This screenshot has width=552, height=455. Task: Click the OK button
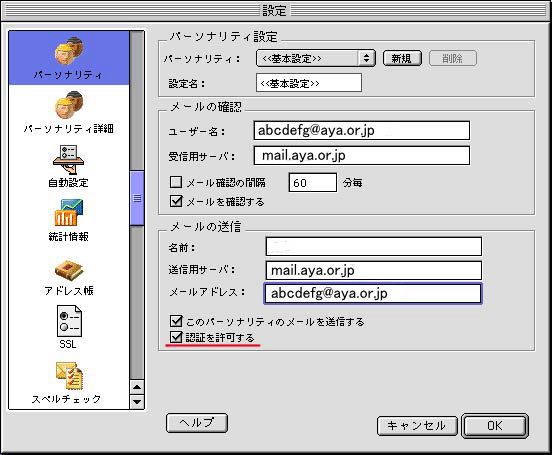tap(495, 425)
